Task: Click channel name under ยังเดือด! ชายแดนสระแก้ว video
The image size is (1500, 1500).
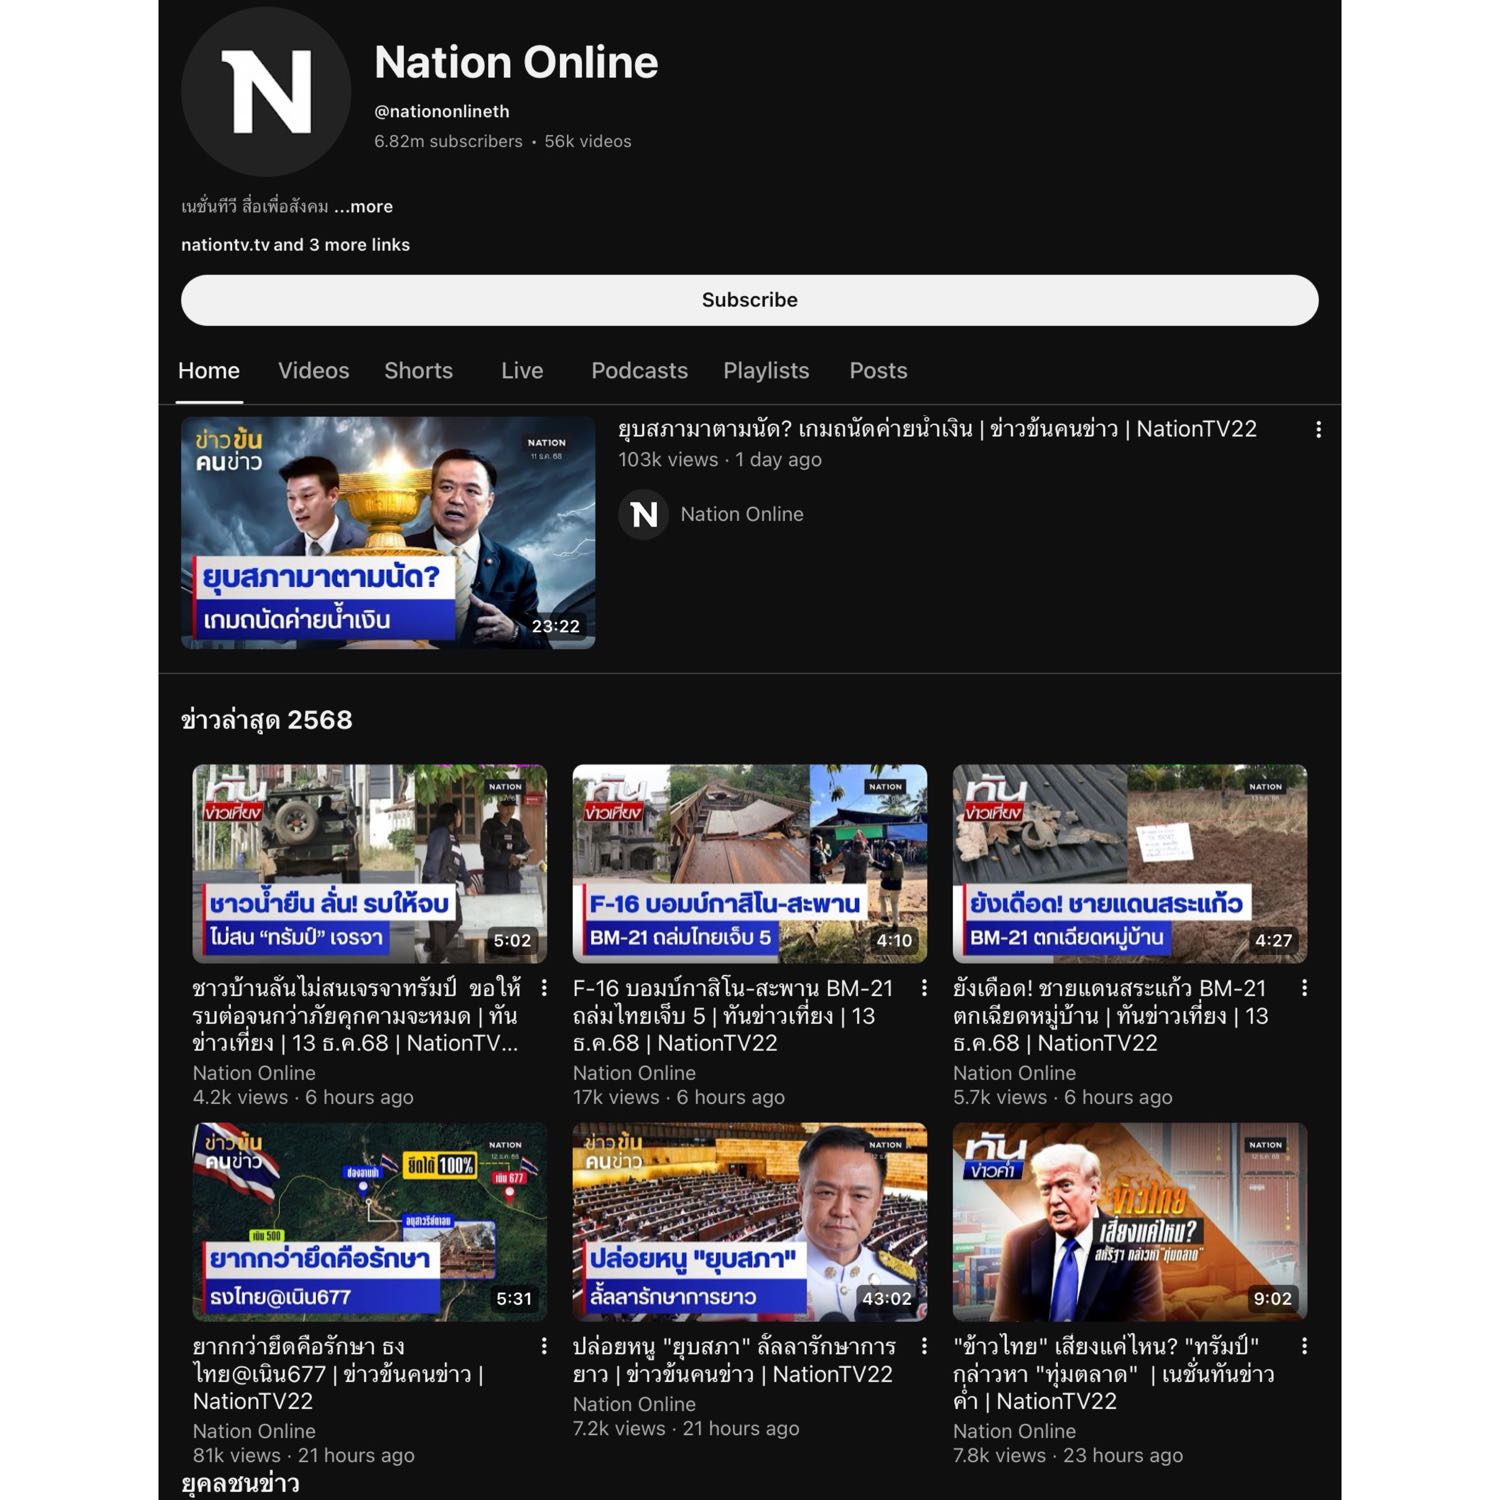Action: (1014, 1073)
